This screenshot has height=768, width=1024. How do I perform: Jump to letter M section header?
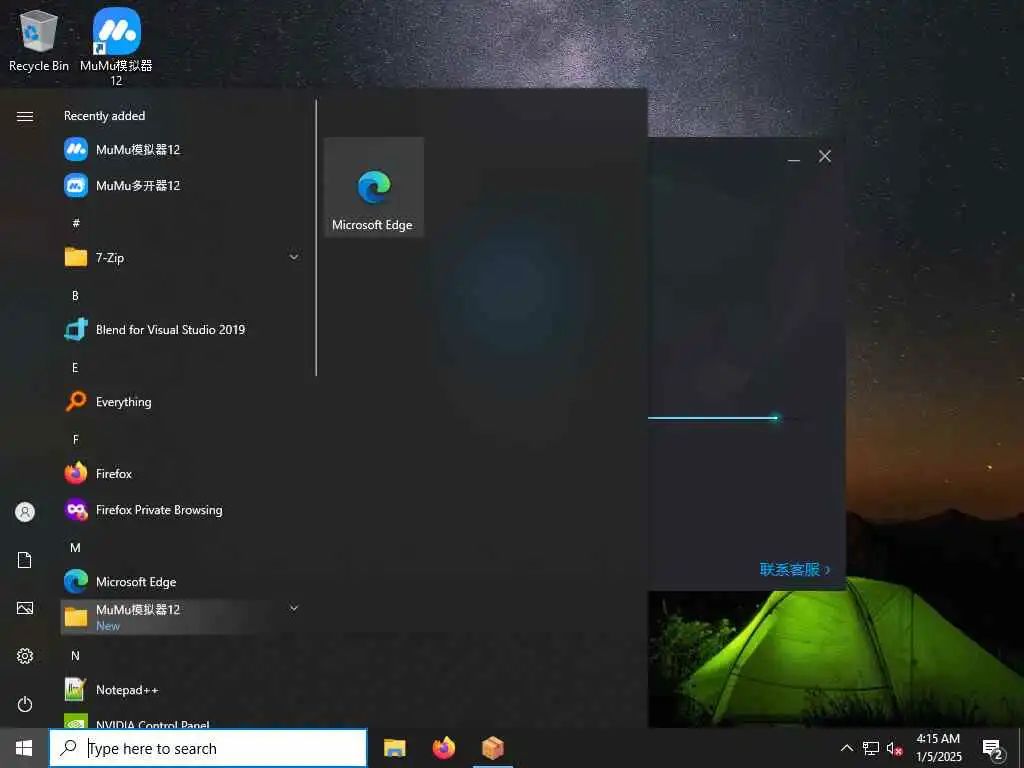click(x=75, y=547)
